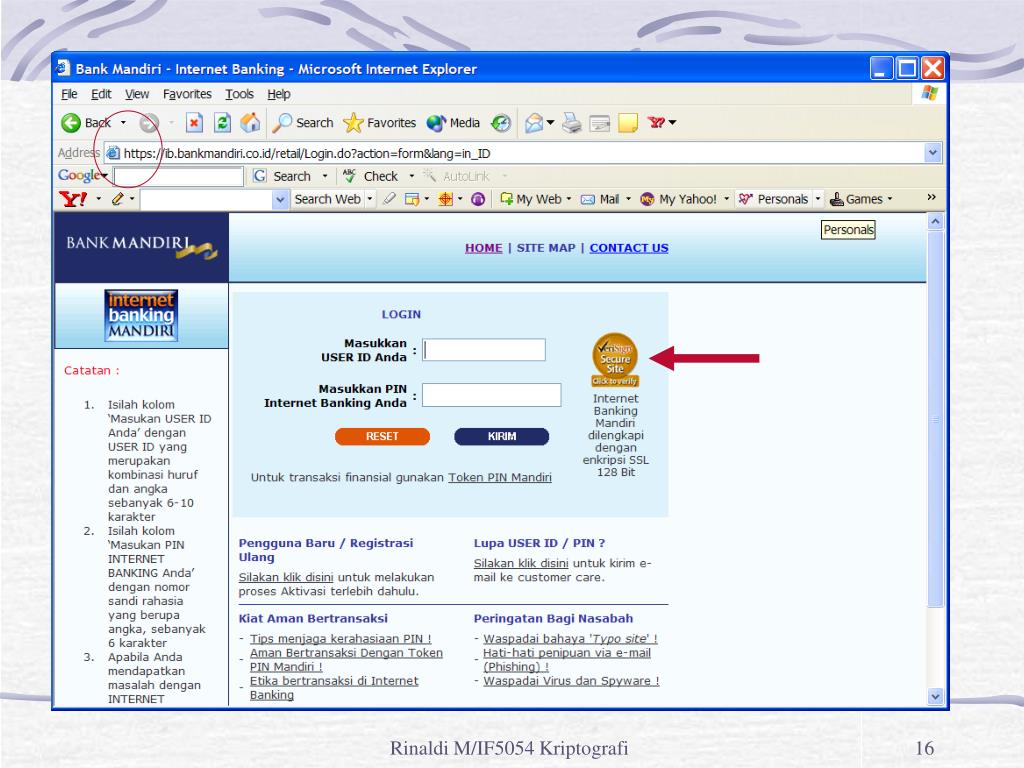
Task: Click the internet banking MANDIRI logo
Action: click(141, 315)
